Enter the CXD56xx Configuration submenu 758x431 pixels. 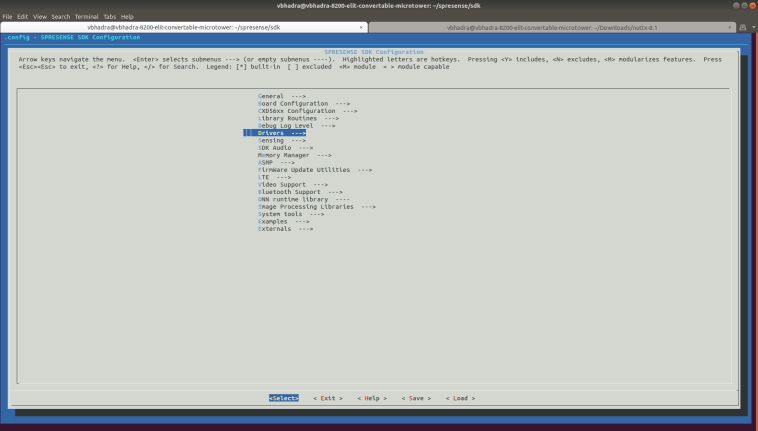307,111
